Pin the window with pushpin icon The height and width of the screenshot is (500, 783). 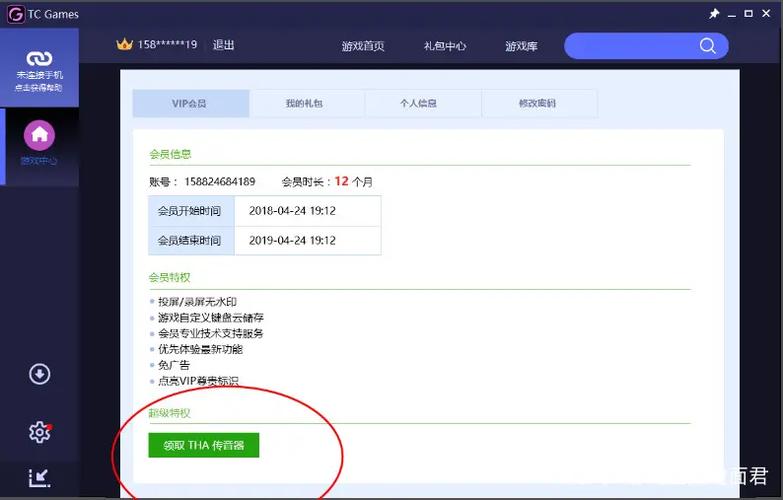pos(714,14)
